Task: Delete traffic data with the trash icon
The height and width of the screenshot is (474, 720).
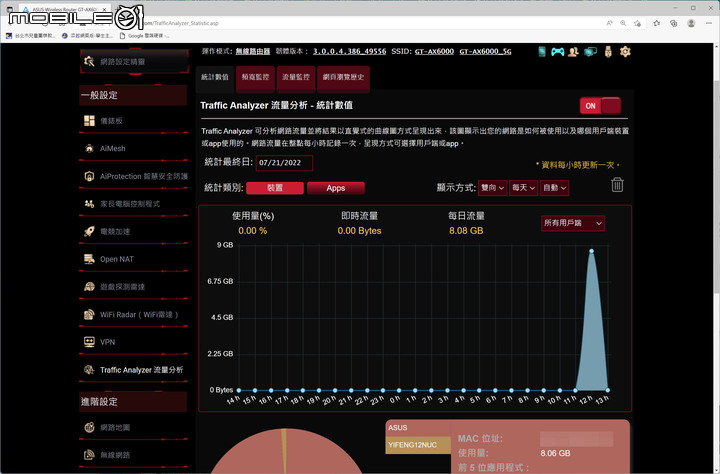Action: tap(617, 185)
